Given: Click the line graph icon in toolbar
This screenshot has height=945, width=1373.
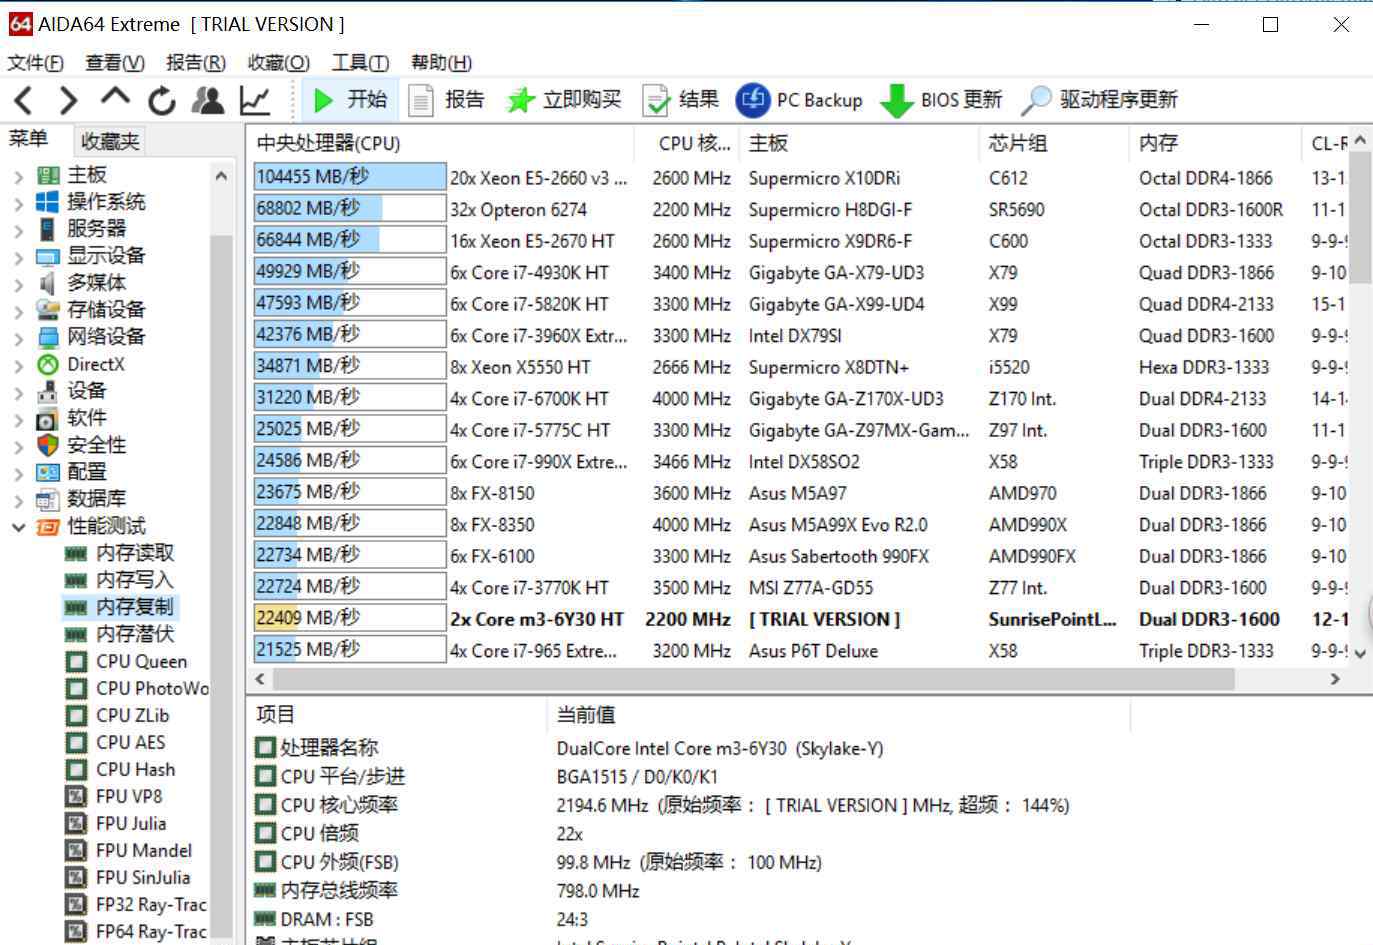Looking at the screenshot, I should point(255,100).
